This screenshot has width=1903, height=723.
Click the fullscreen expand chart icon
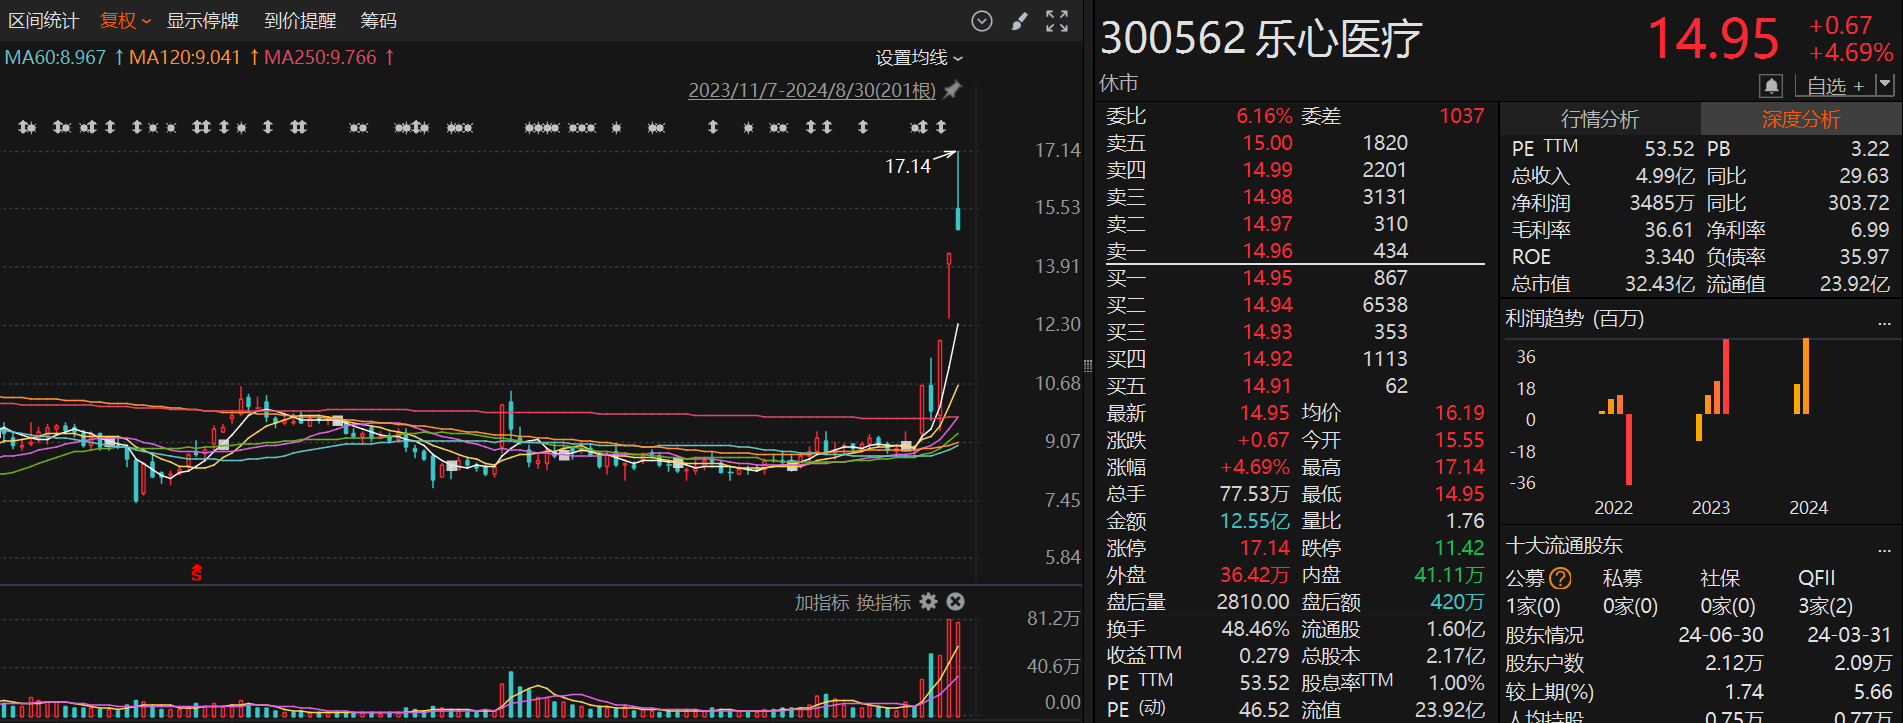click(x=1057, y=21)
